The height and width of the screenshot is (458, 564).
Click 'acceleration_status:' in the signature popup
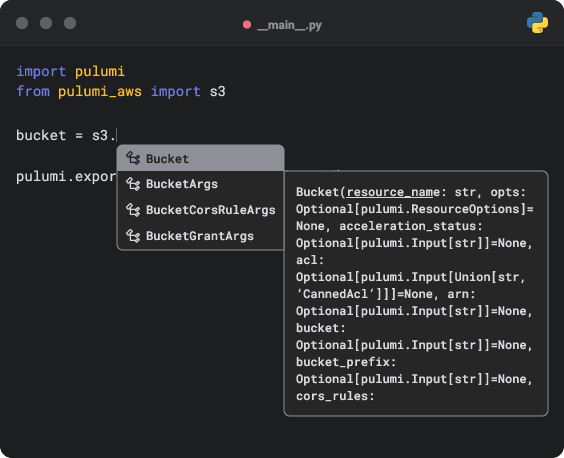pyautogui.click(x=411, y=226)
